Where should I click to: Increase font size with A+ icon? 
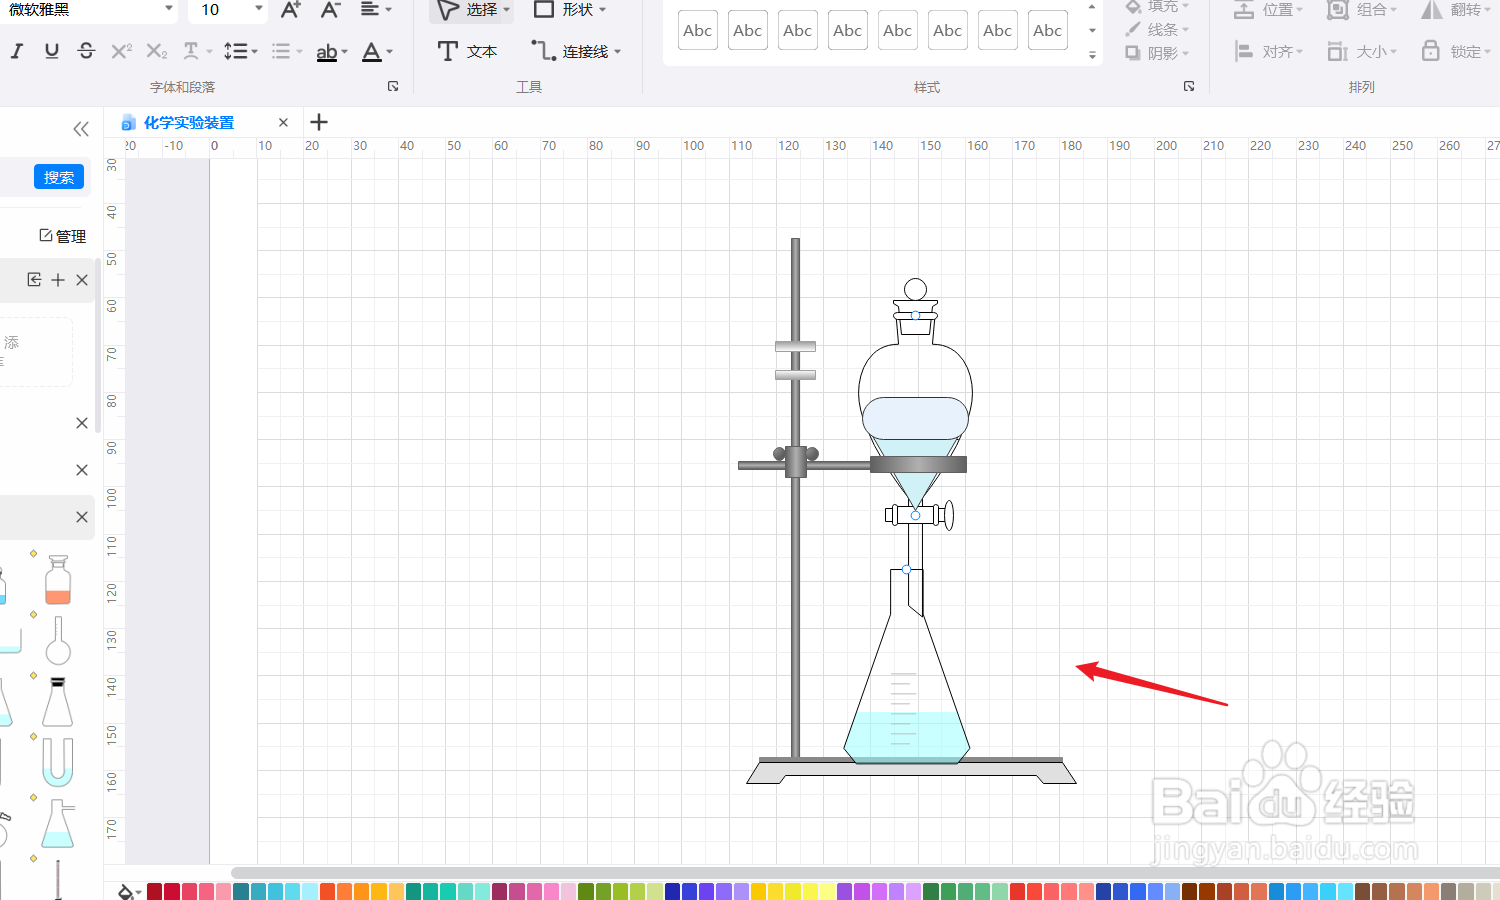point(291,10)
